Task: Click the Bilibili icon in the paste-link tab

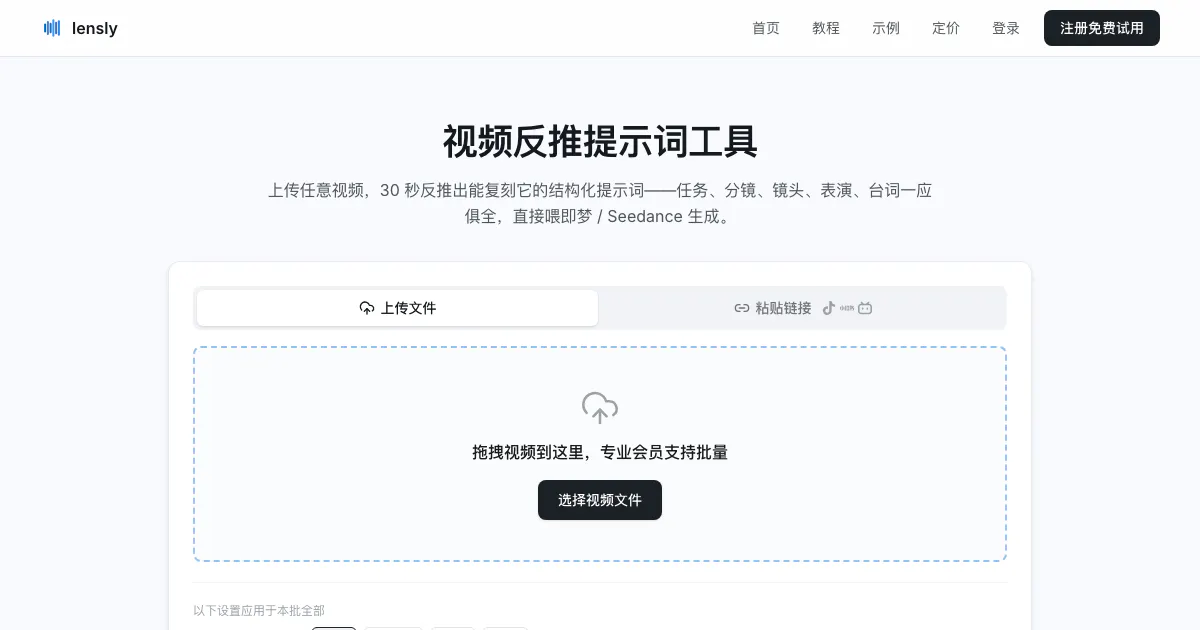Action: (x=865, y=308)
